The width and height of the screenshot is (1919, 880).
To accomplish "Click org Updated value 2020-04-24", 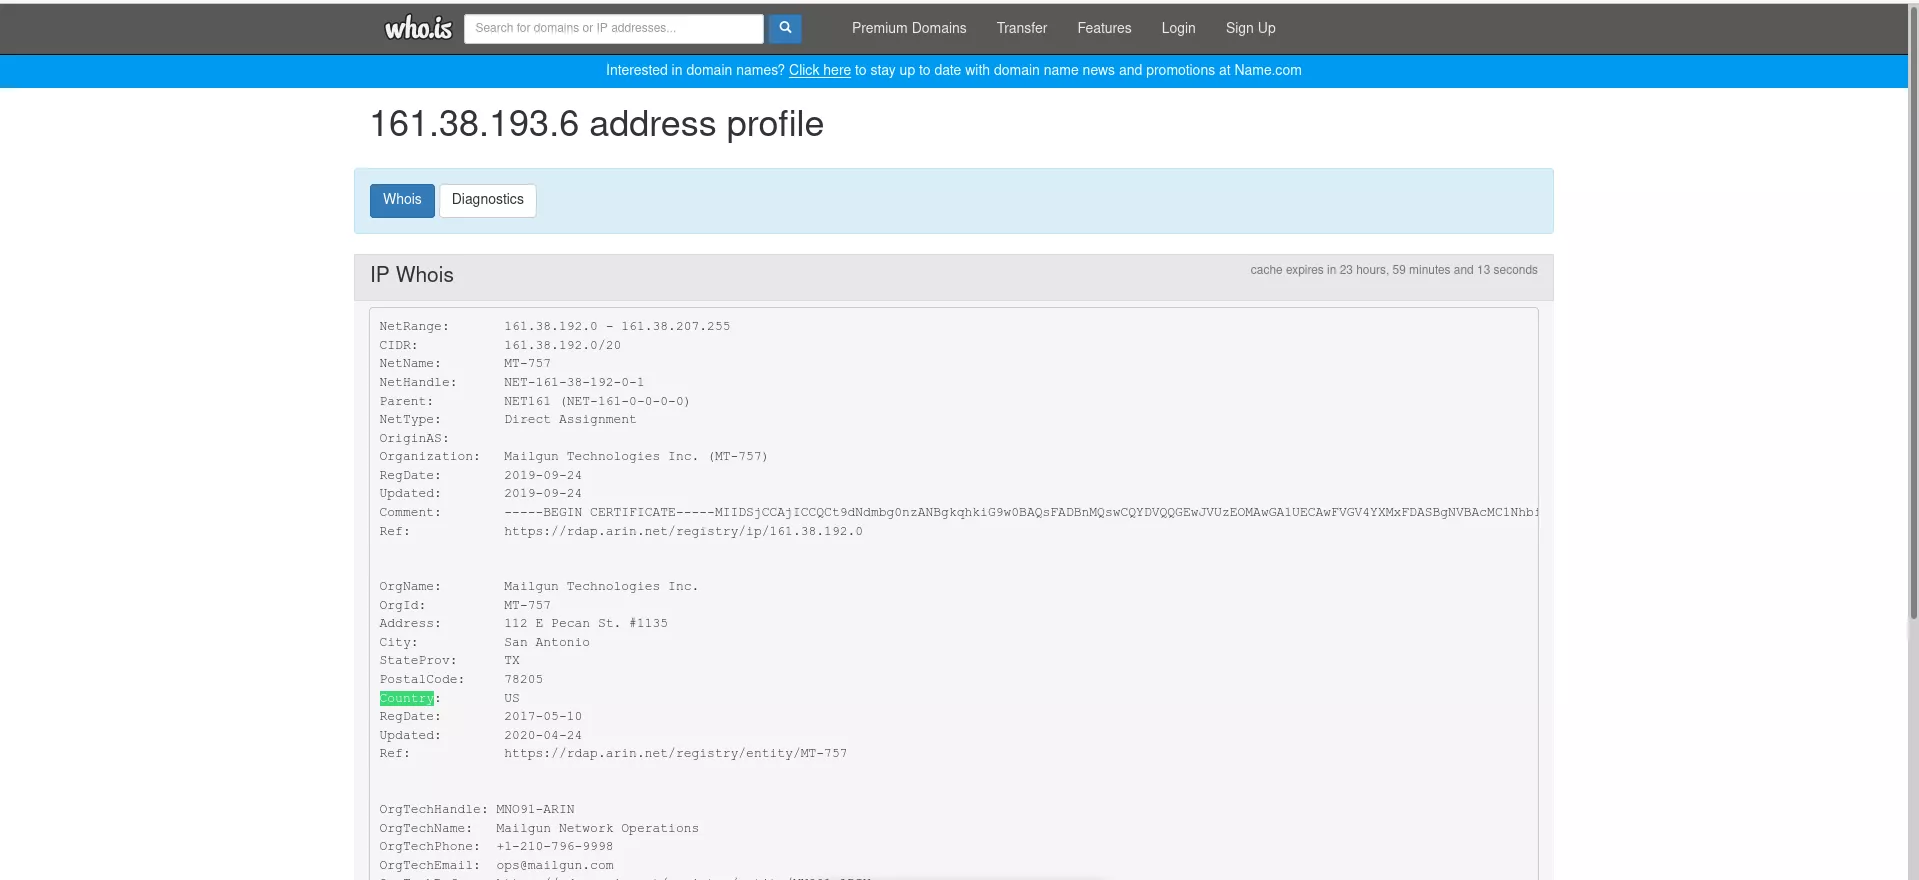I will click(x=543, y=736).
